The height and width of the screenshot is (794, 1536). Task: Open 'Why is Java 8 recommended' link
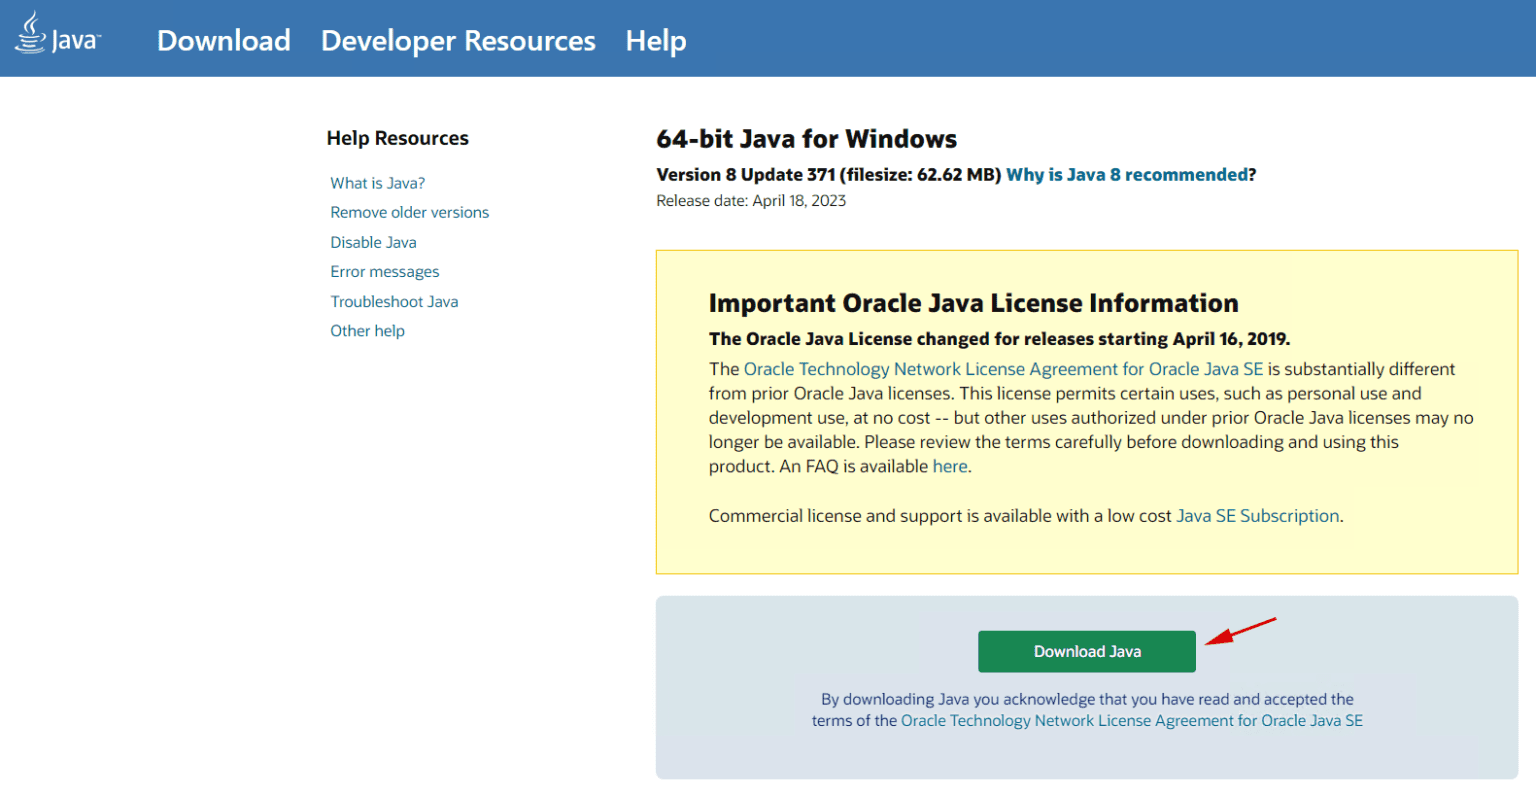(x=1127, y=175)
